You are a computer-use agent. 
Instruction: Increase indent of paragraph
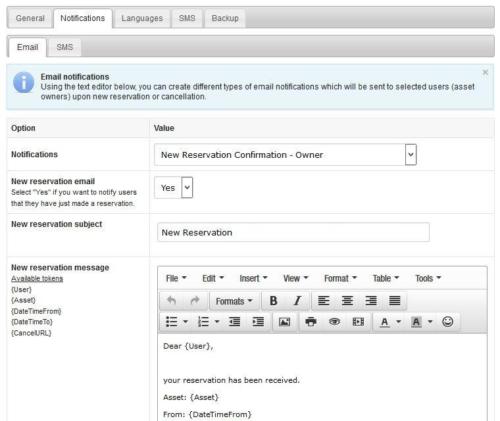point(258,322)
